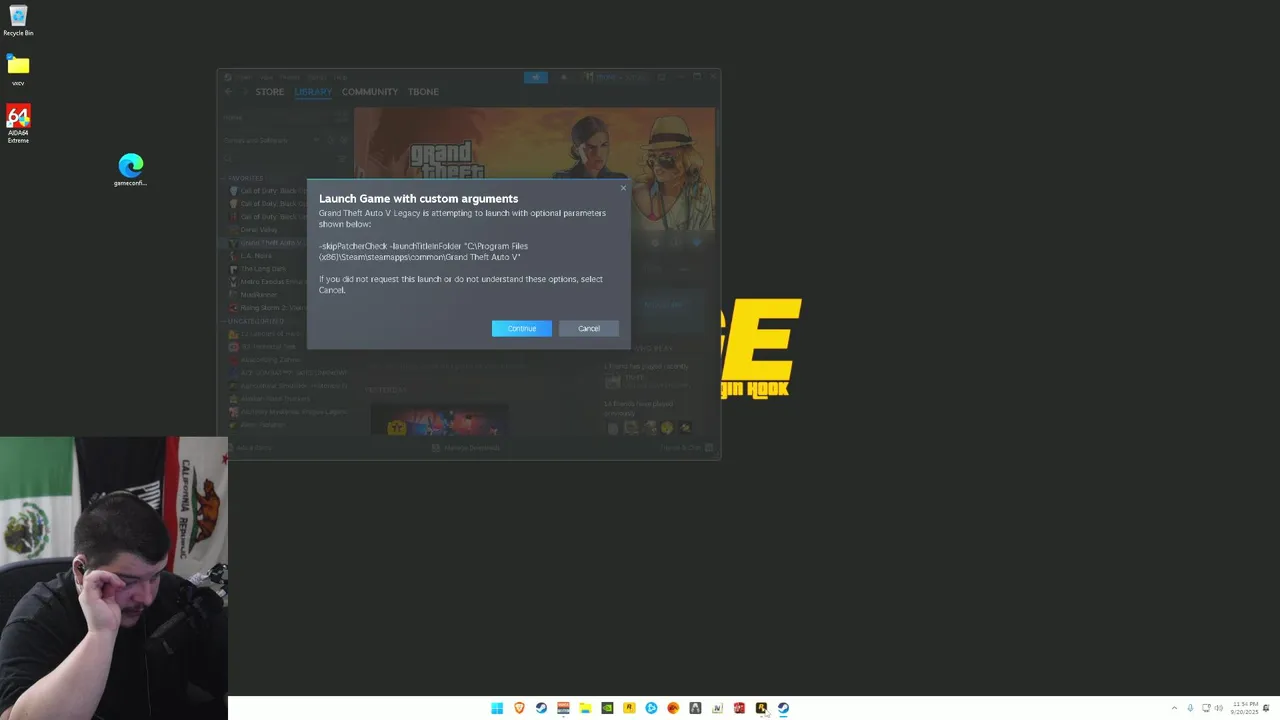
Task: Open the NVIDIA app from the taskbar
Action: (x=607, y=708)
